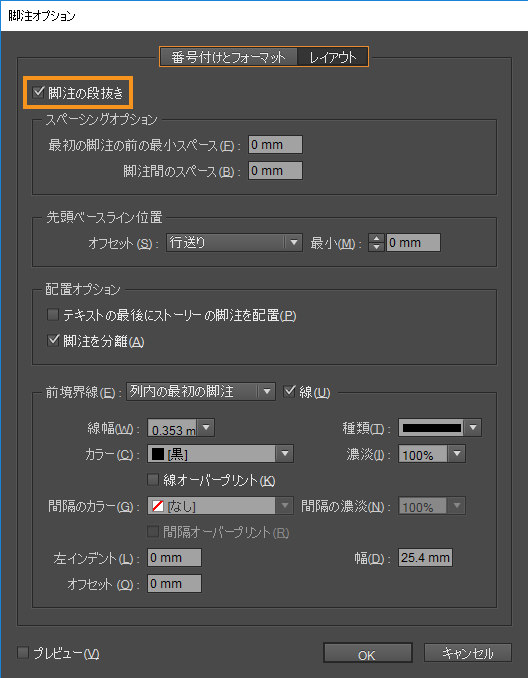Open the 間隔の濃淡 dropdown
528x678 pixels.
(x=432, y=506)
